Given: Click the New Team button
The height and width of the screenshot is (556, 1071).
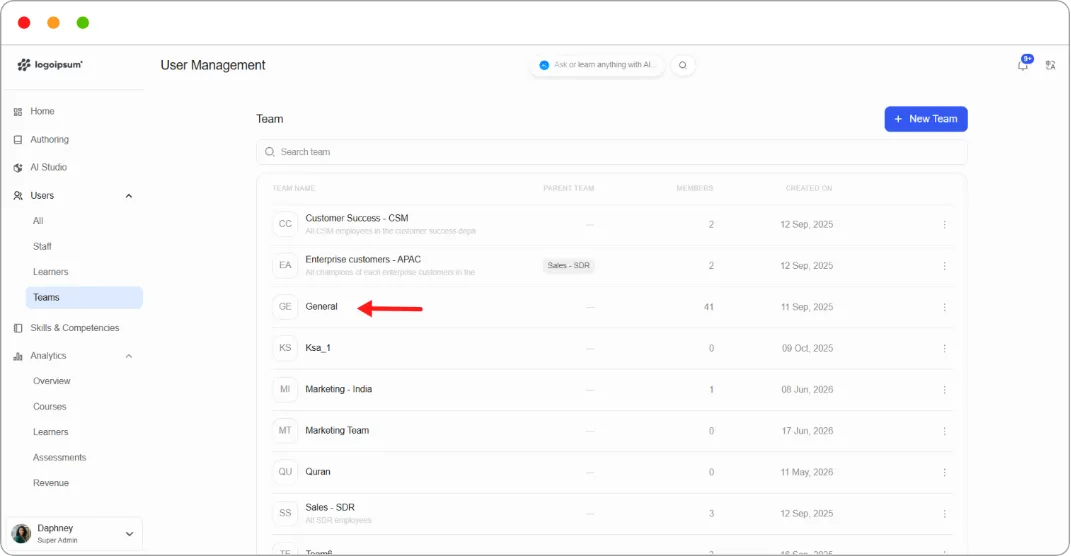Looking at the screenshot, I should tap(926, 119).
